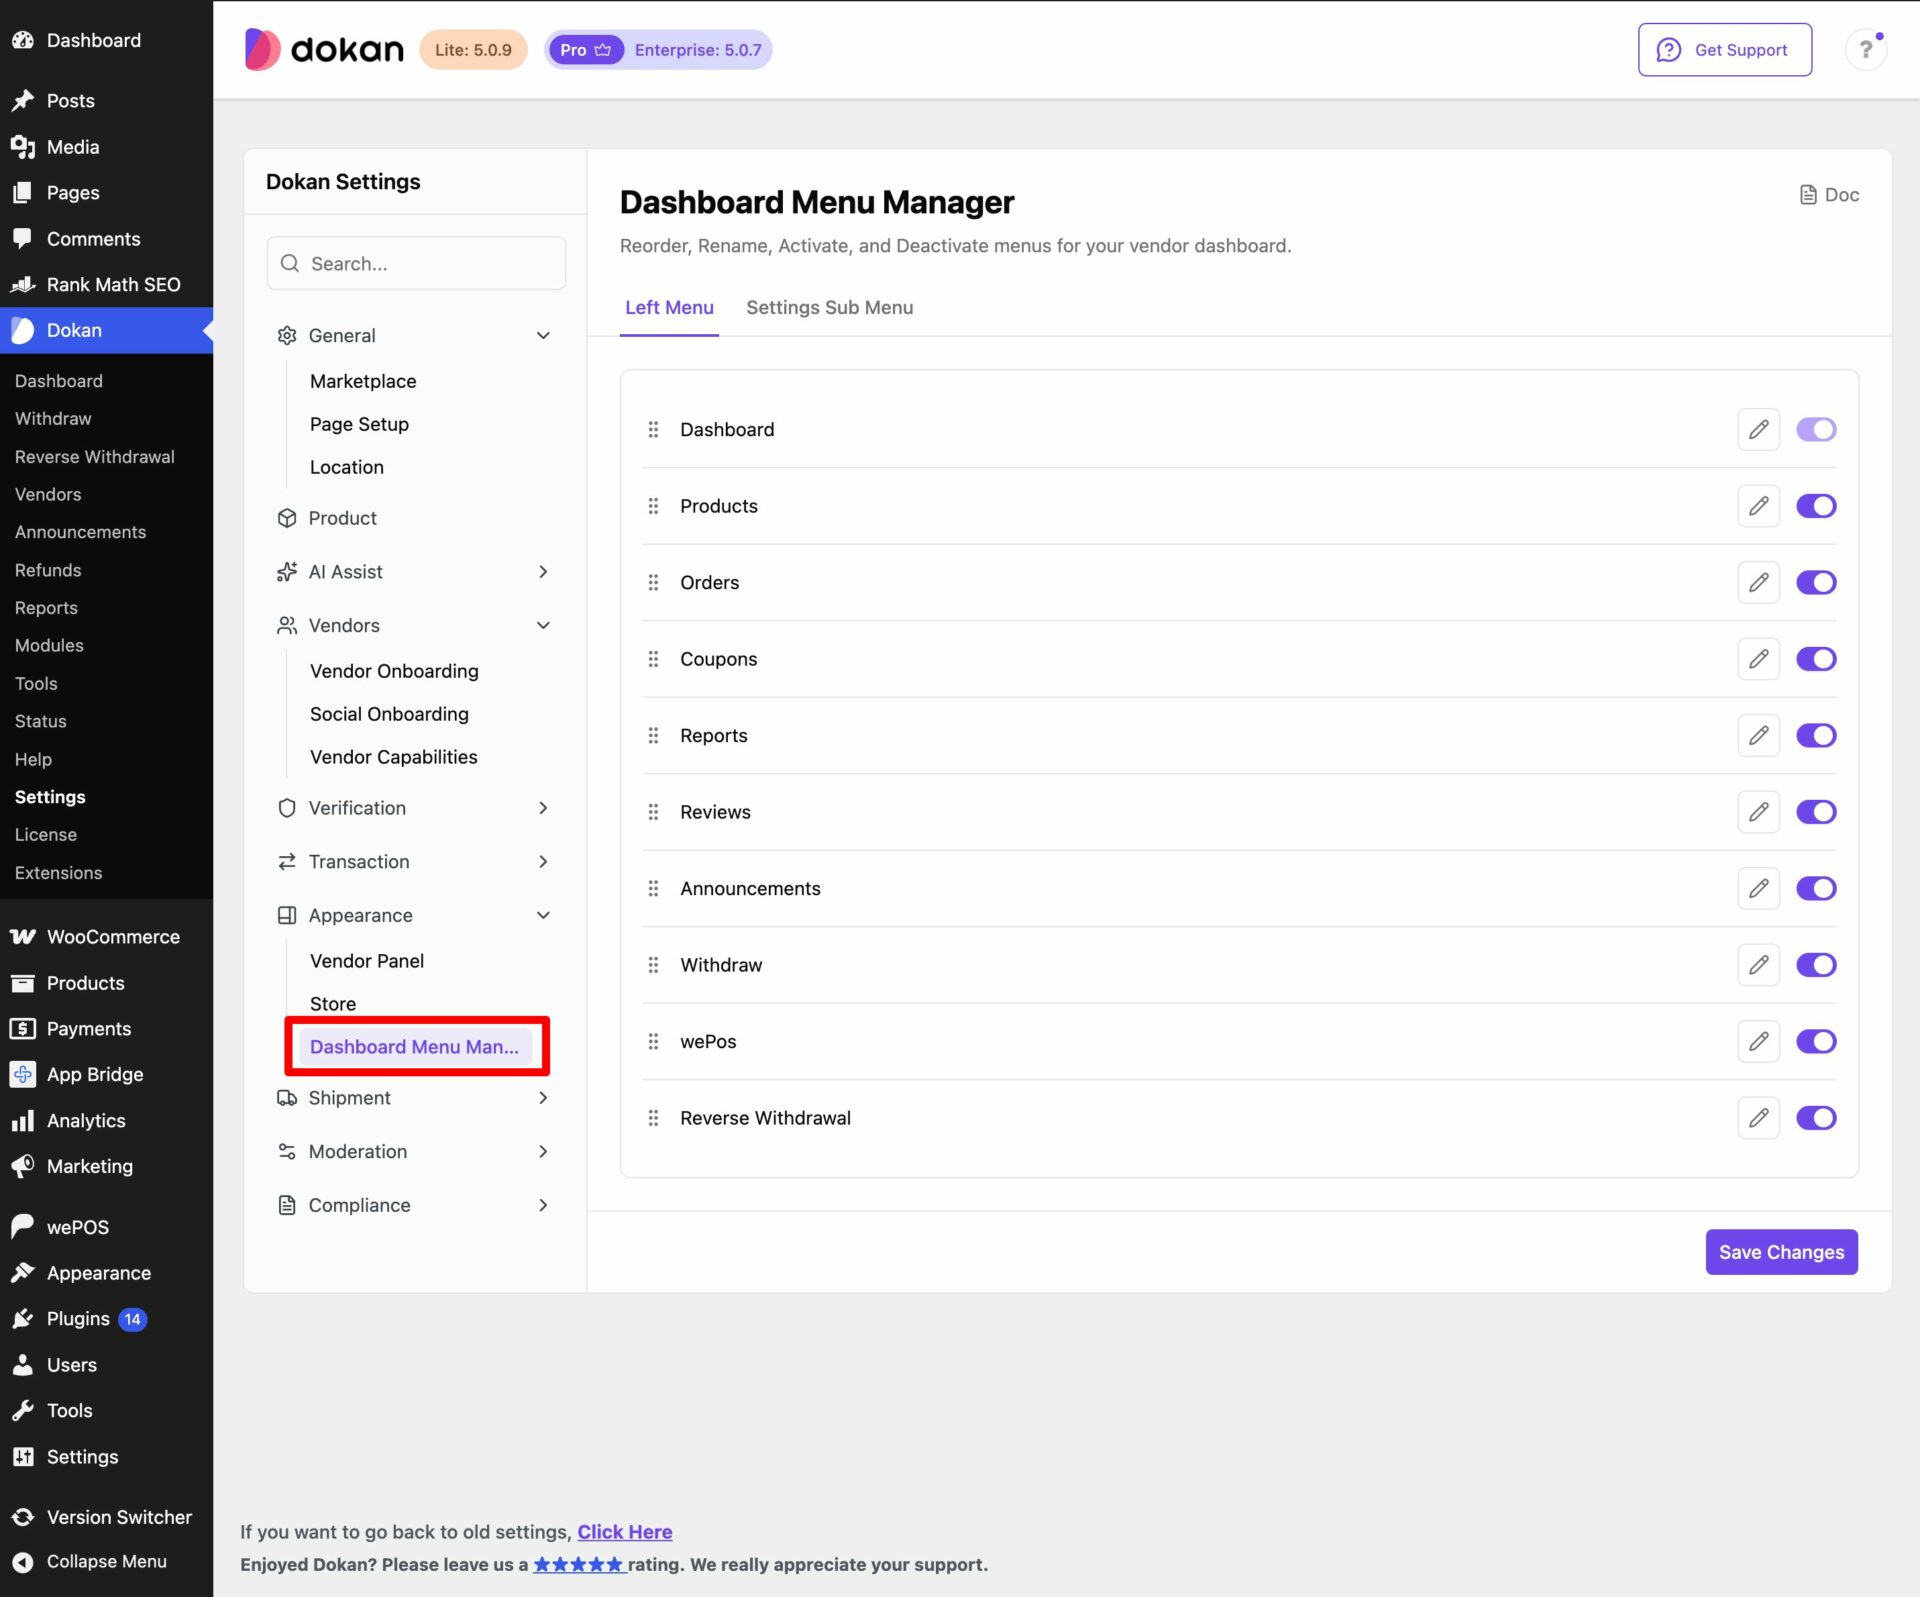Open Vendor Panel appearance settings
The height and width of the screenshot is (1597, 1920).
click(367, 961)
